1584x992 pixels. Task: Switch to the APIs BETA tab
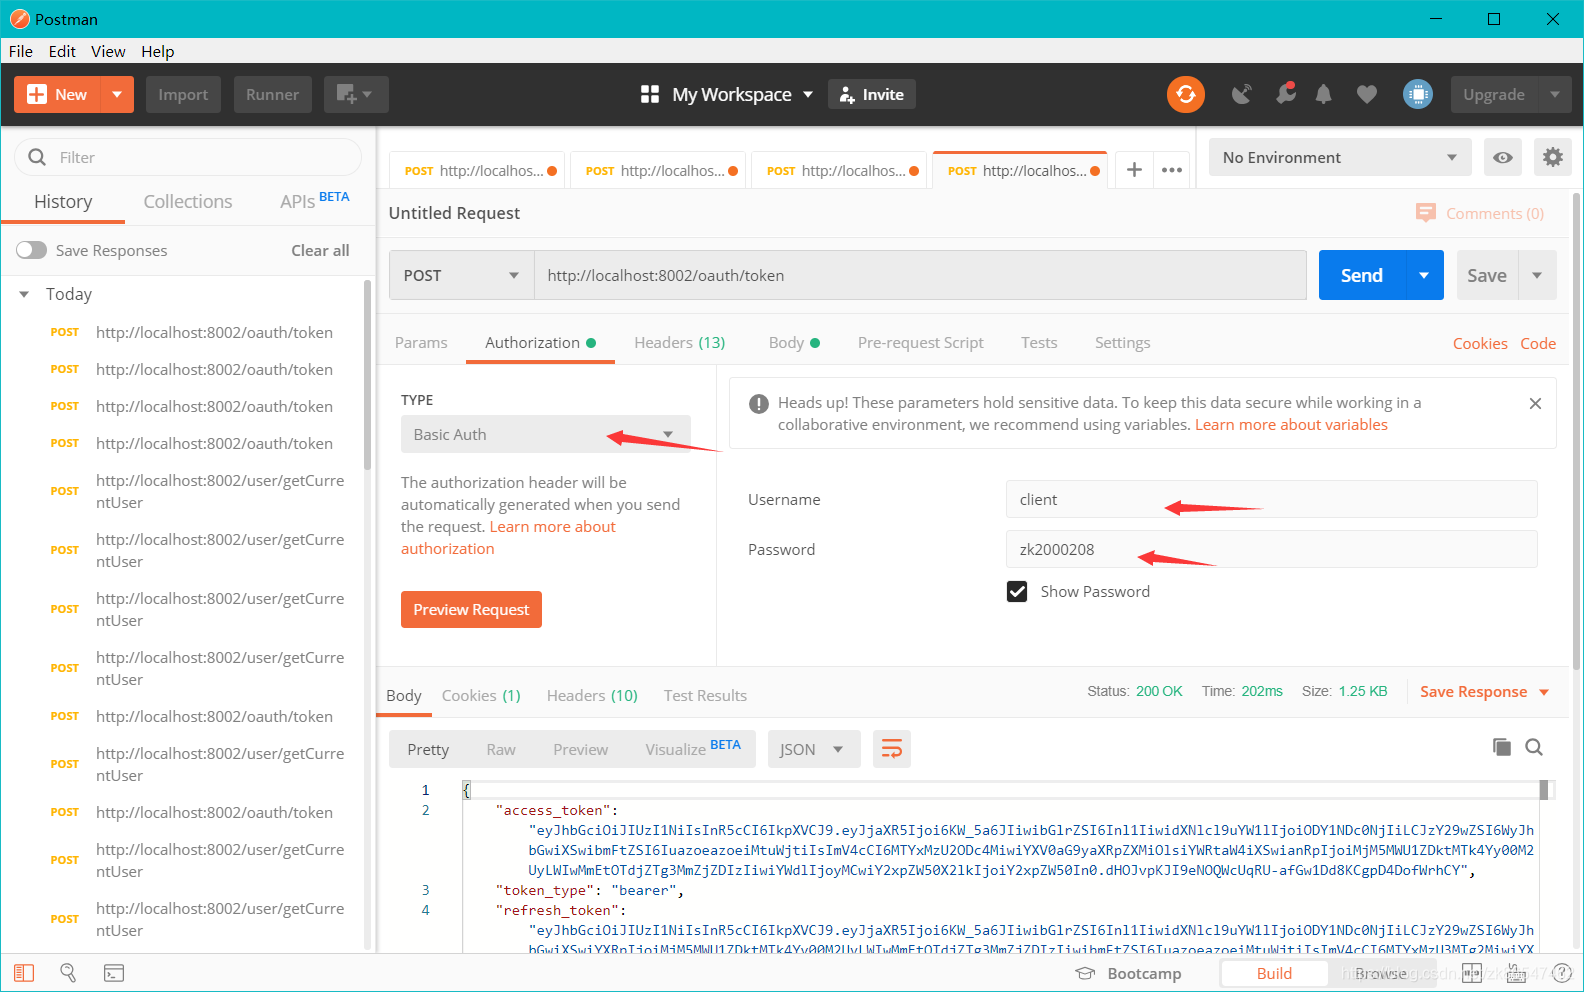(314, 200)
